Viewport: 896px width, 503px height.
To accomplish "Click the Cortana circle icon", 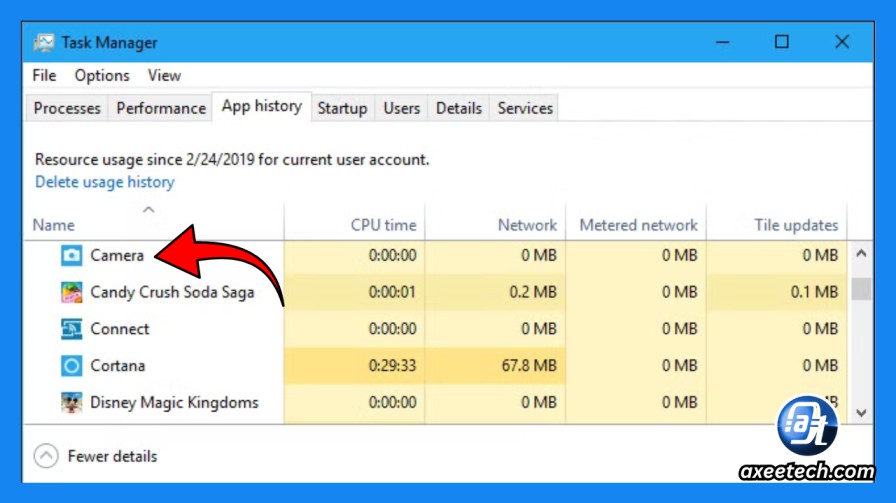I will pos(71,365).
